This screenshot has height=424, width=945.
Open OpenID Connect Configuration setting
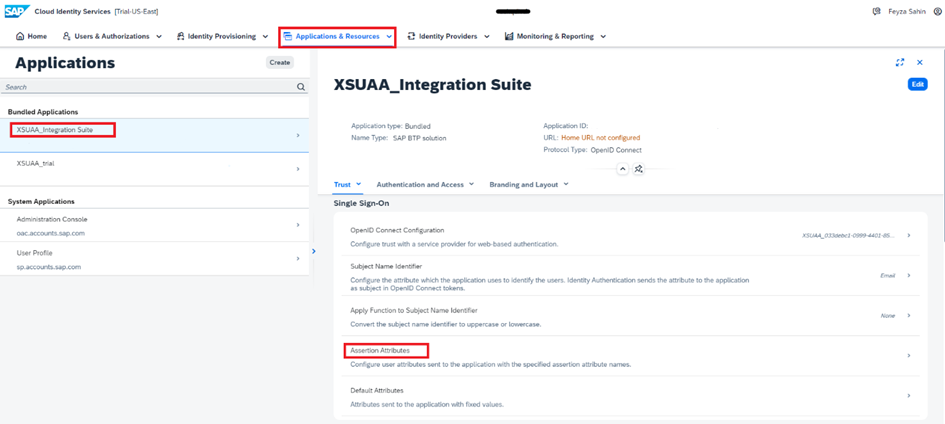click(630, 235)
